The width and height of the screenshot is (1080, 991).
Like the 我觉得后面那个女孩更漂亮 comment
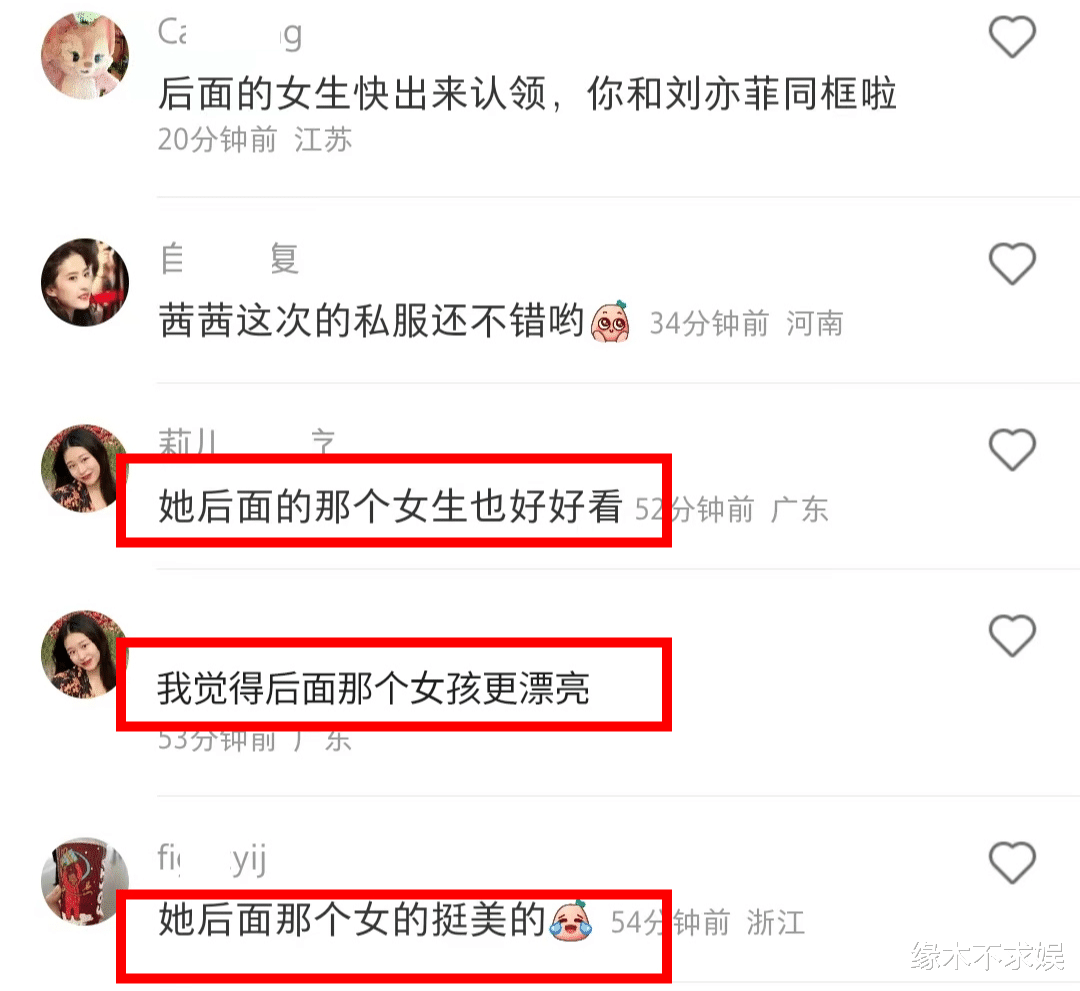click(x=1012, y=635)
